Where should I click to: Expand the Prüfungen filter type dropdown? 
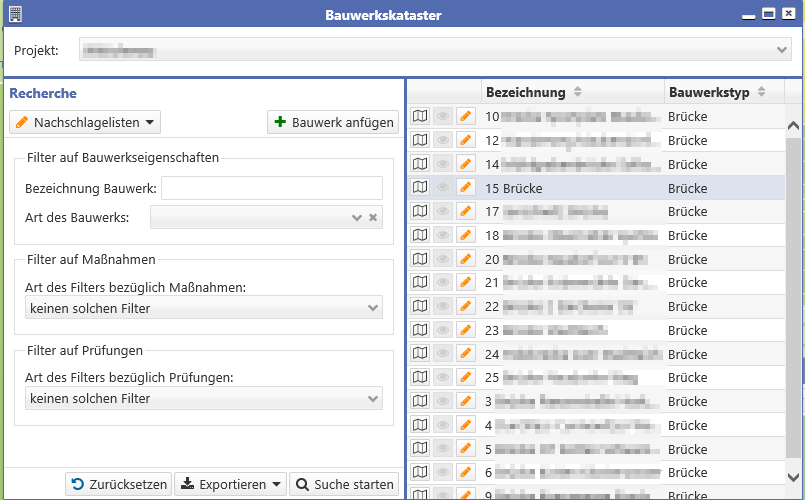(x=373, y=399)
